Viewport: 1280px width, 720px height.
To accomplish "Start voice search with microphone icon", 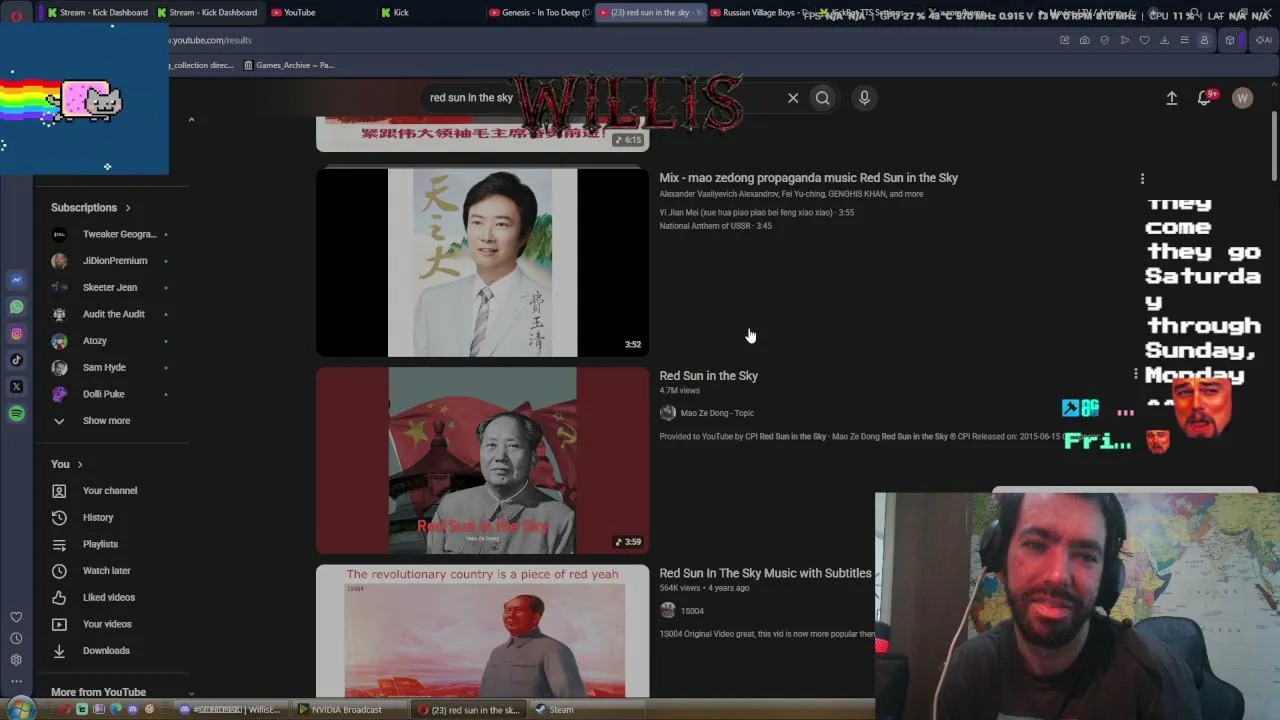I will (x=864, y=98).
